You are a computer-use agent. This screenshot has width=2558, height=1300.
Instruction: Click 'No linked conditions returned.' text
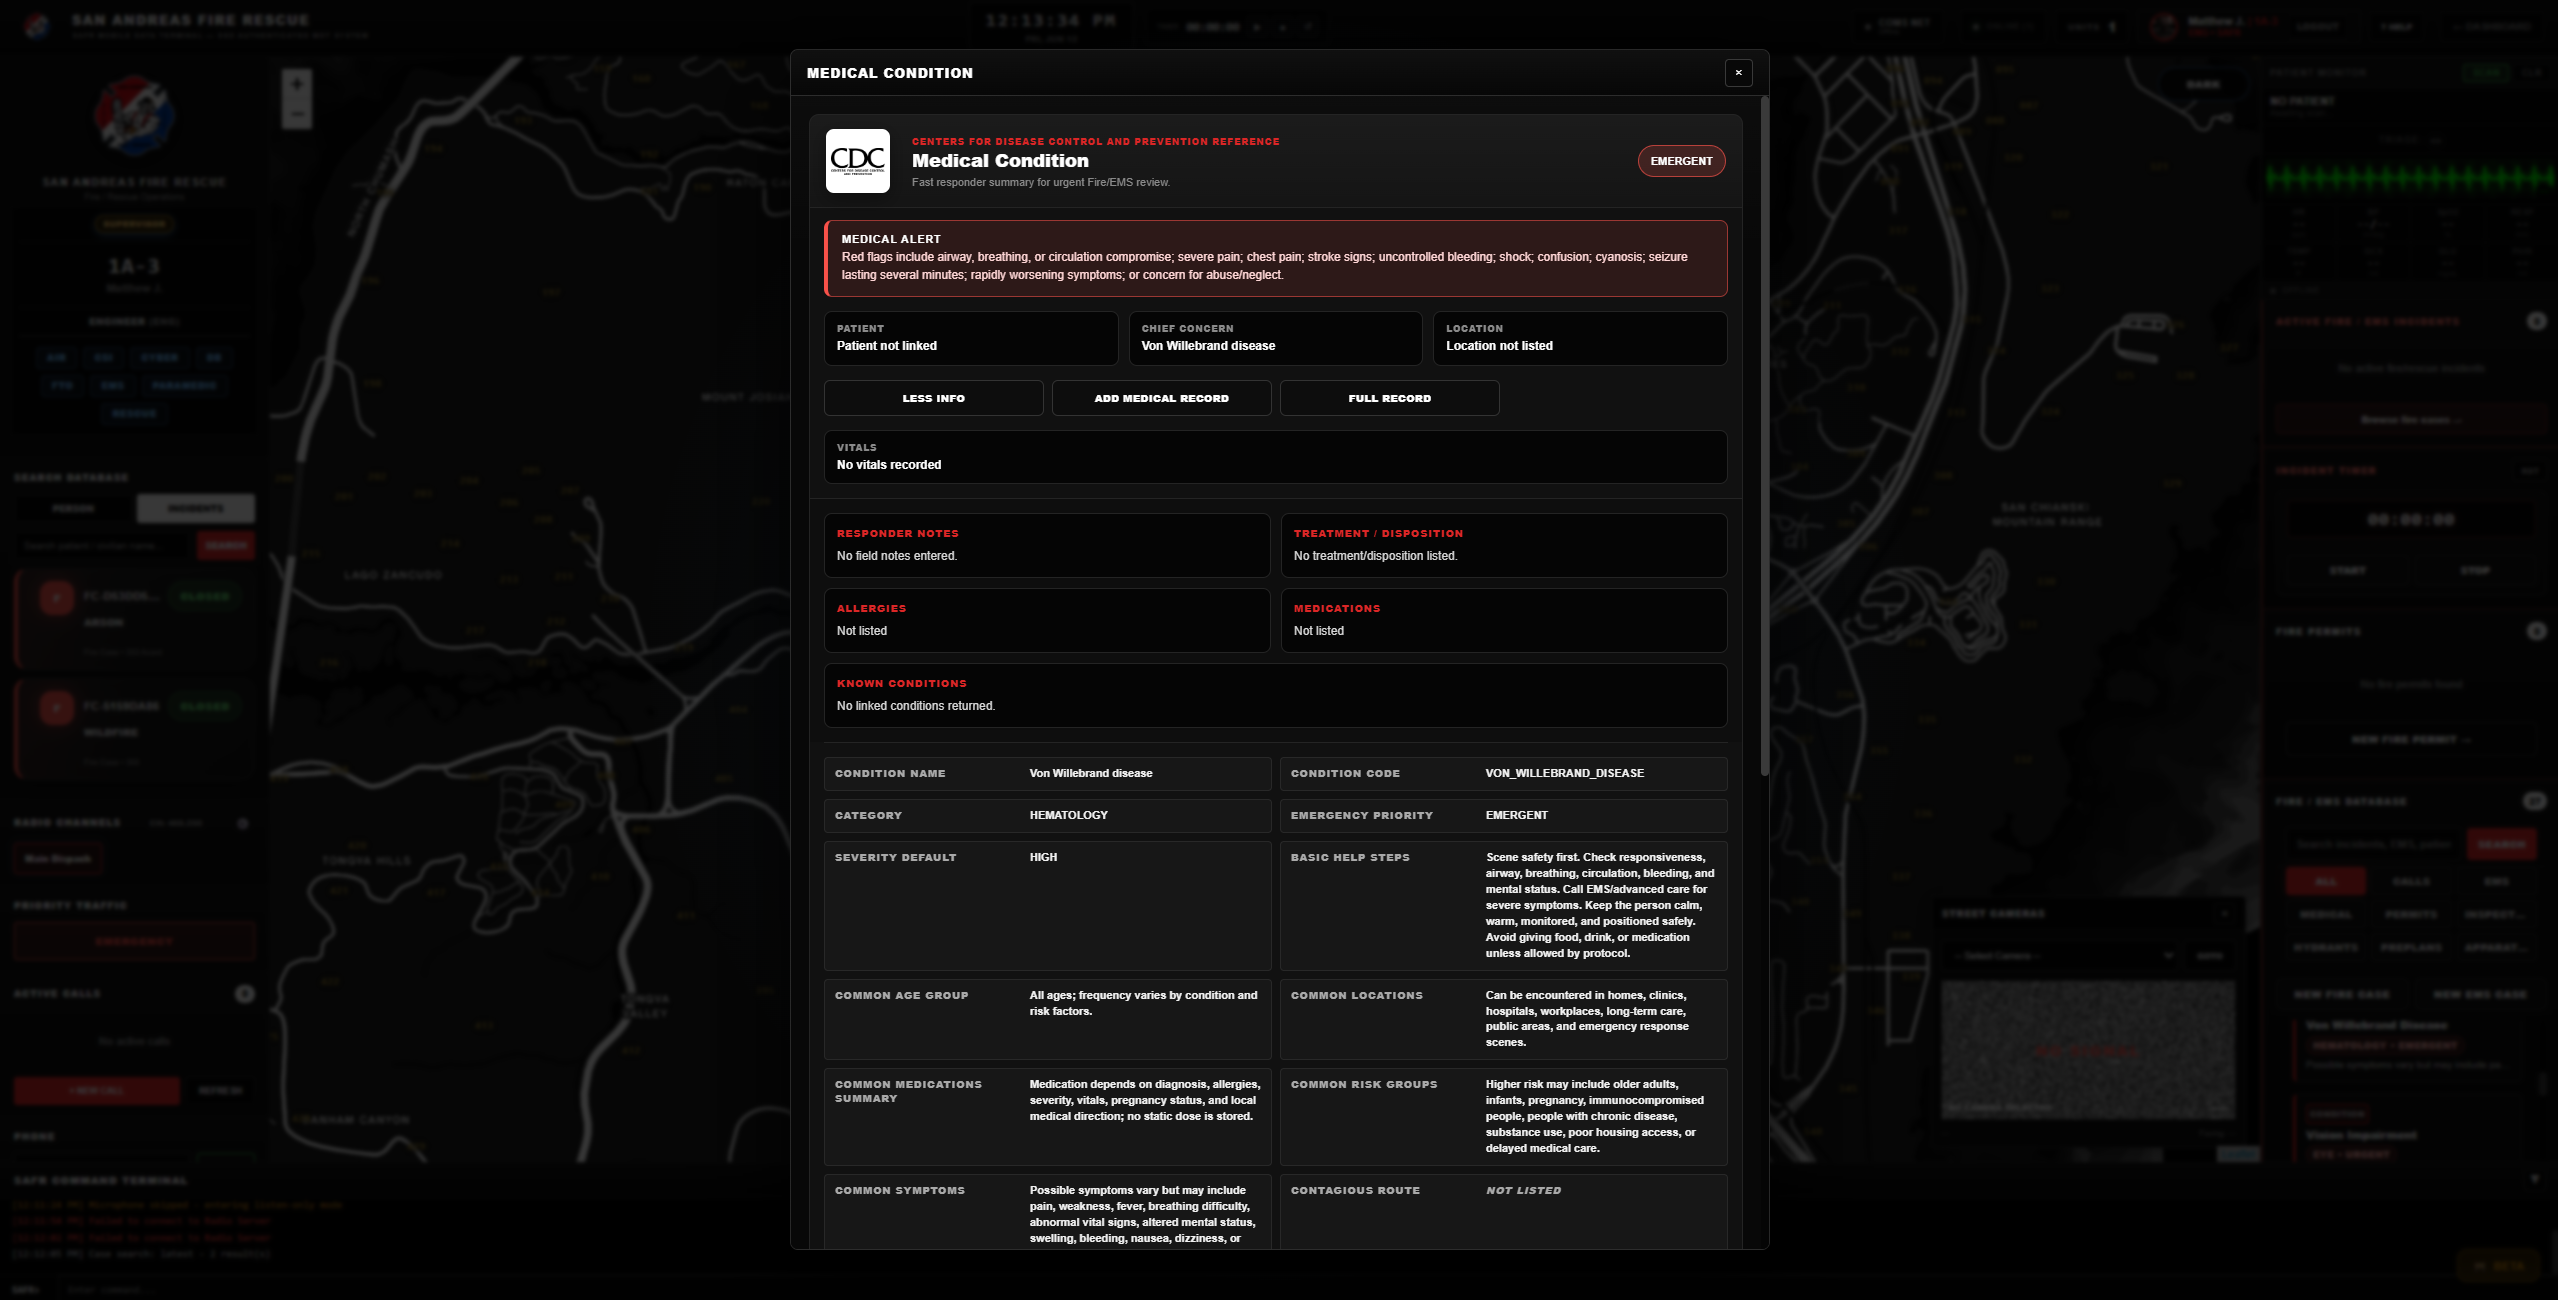pos(916,706)
